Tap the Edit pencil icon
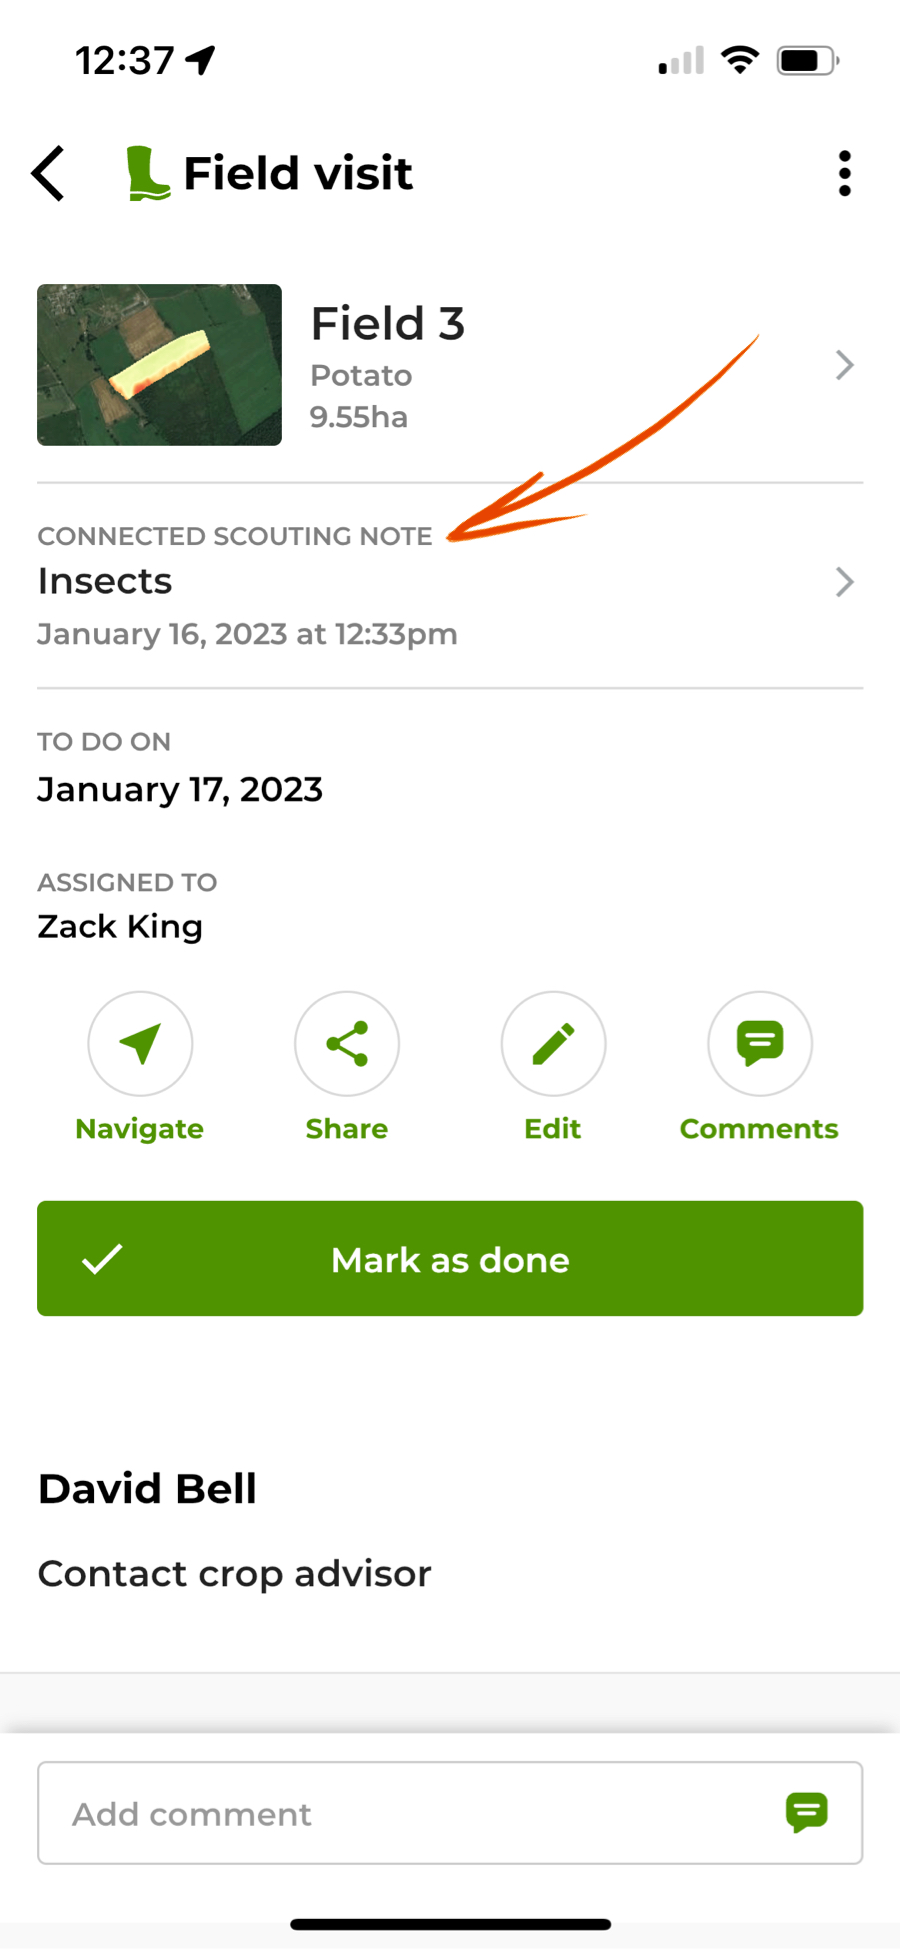 coord(553,1043)
